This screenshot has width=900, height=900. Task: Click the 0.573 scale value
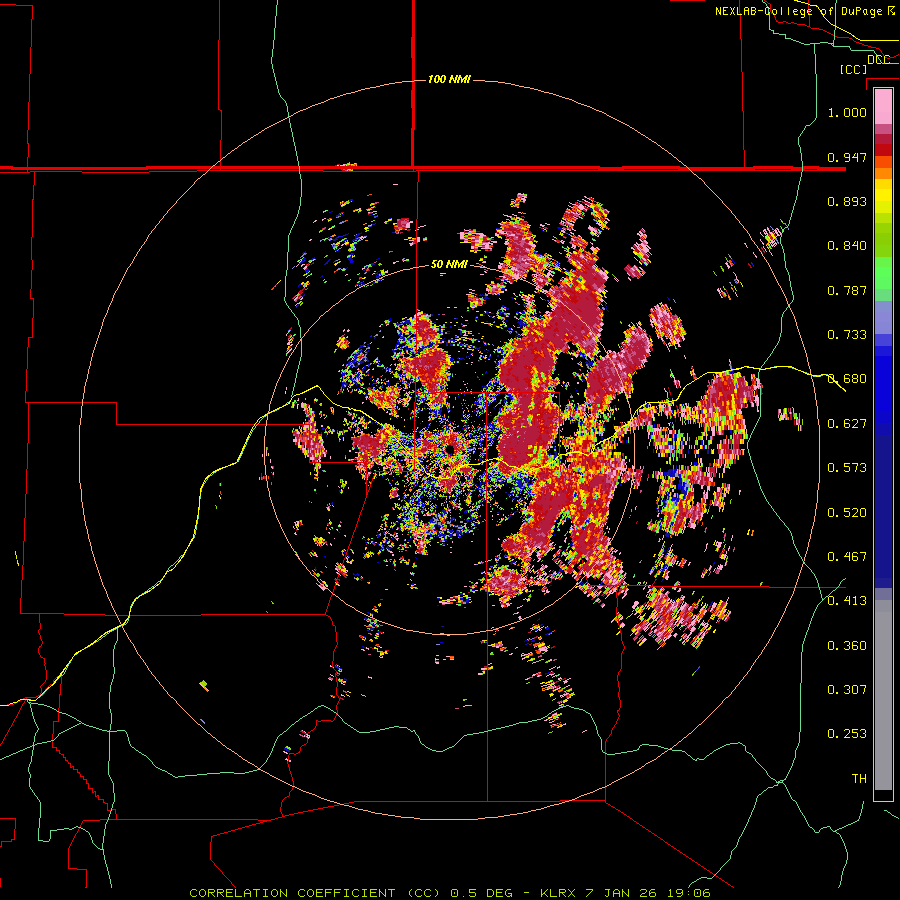pyautogui.click(x=847, y=468)
